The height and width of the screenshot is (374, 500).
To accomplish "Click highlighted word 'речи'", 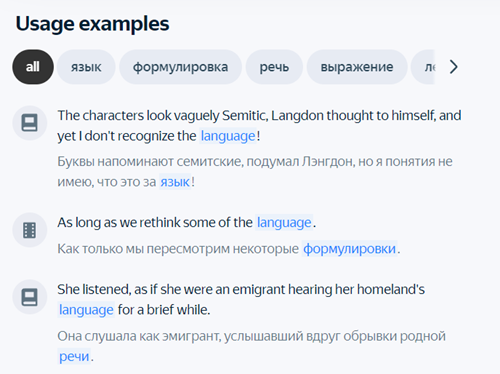I will (x=74, y=356).
